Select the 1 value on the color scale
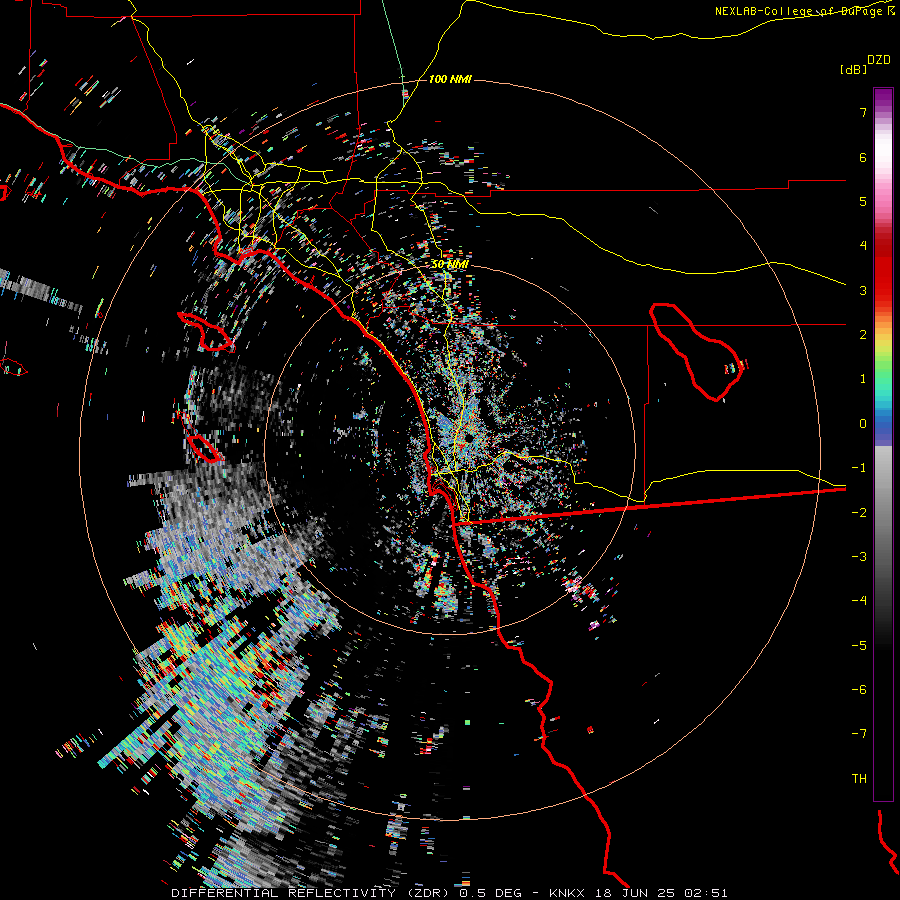Screen dimensions: 900x900 coord(863,379)
